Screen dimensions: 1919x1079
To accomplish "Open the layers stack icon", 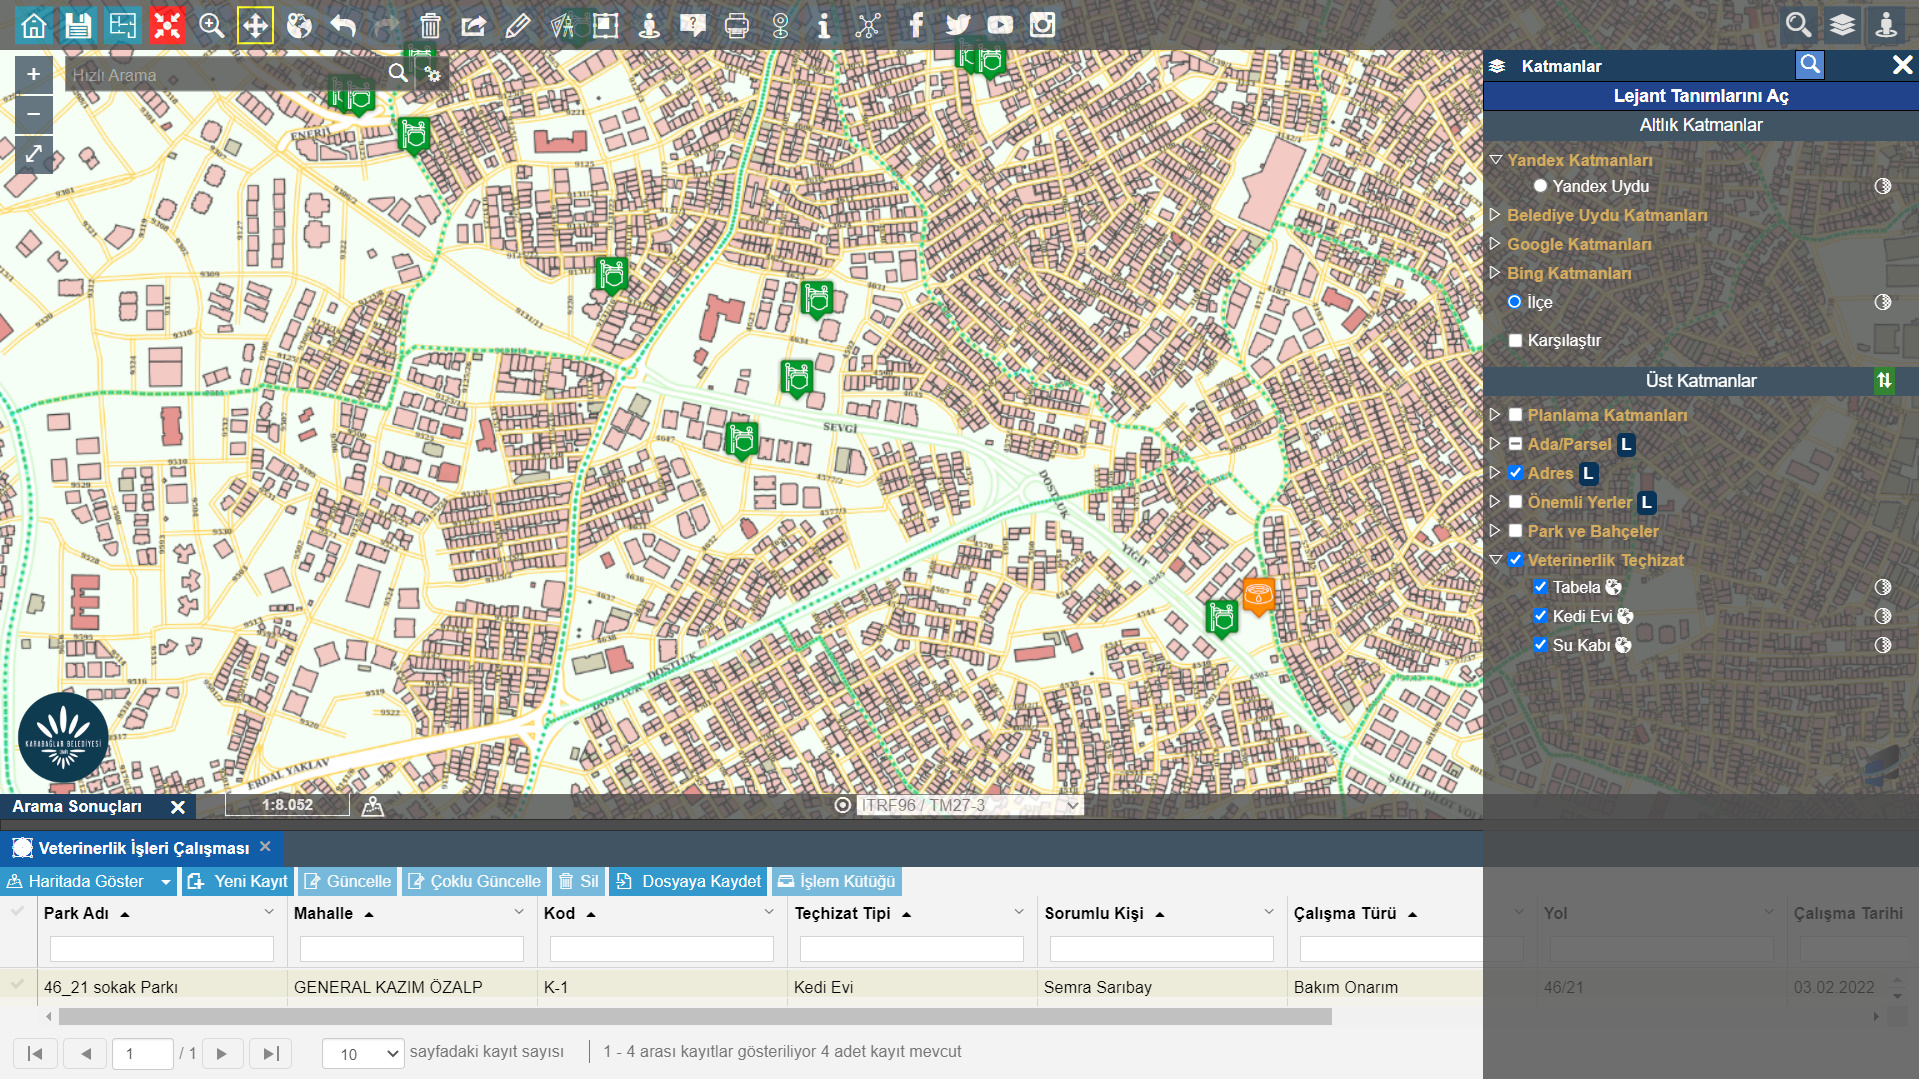I will [x=1842, y=25].
